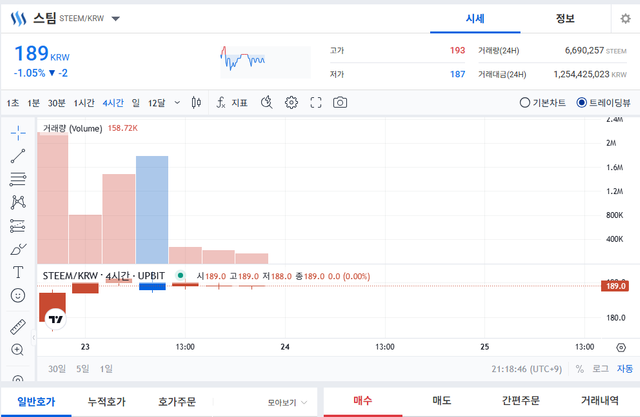The image size is (640, 417).
Task: Select the price range projection tool
Action: tap(18, 226)
